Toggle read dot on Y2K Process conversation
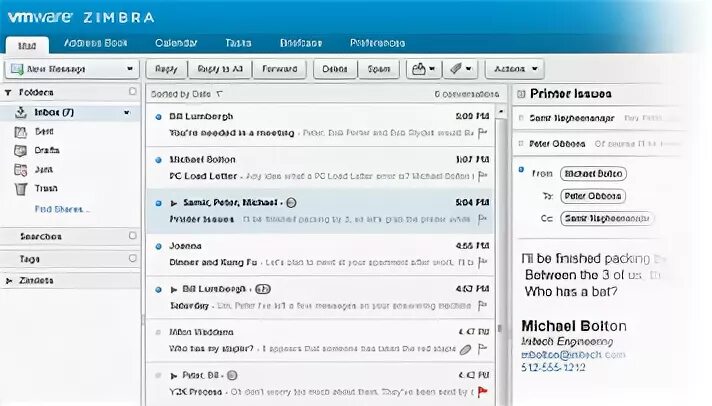 coord(158,376)
